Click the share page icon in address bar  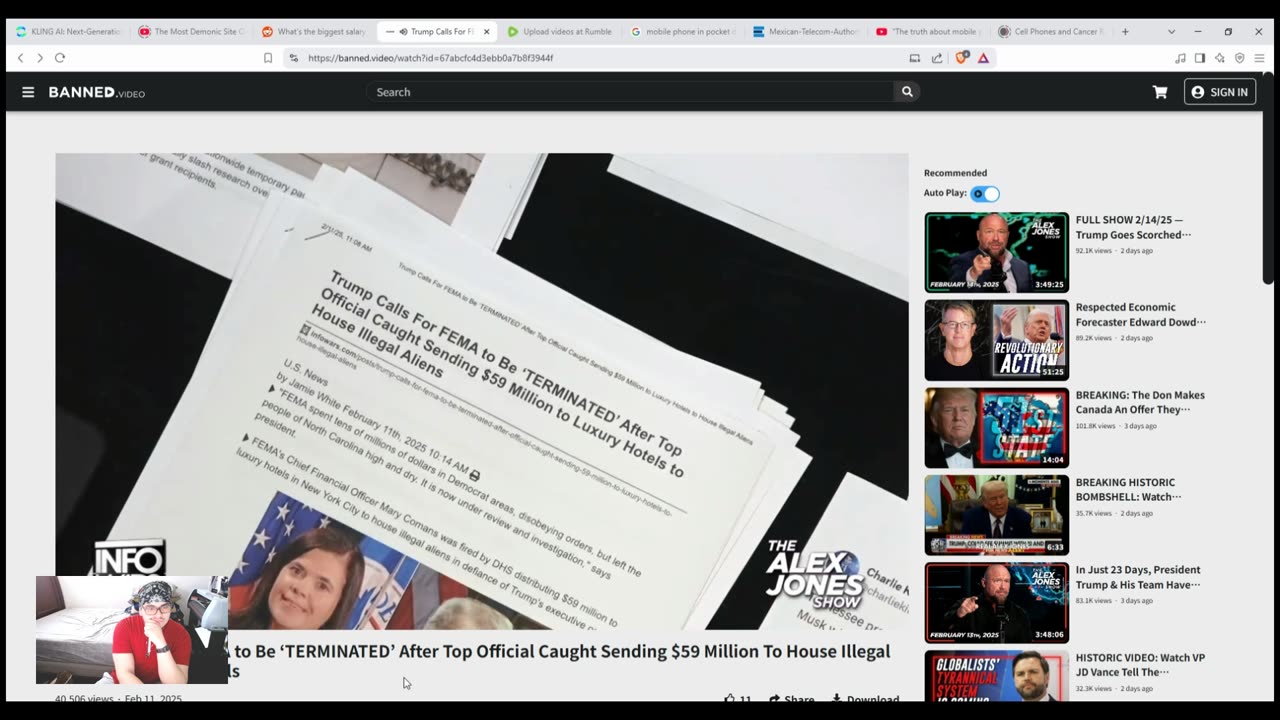[x=937, y=58]
